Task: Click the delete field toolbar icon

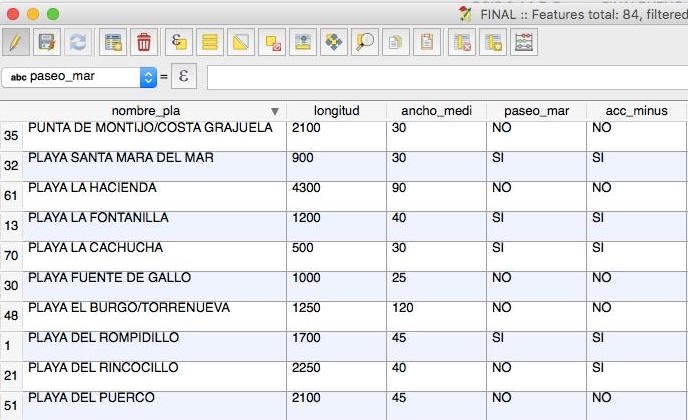Action: pos(461,42)
